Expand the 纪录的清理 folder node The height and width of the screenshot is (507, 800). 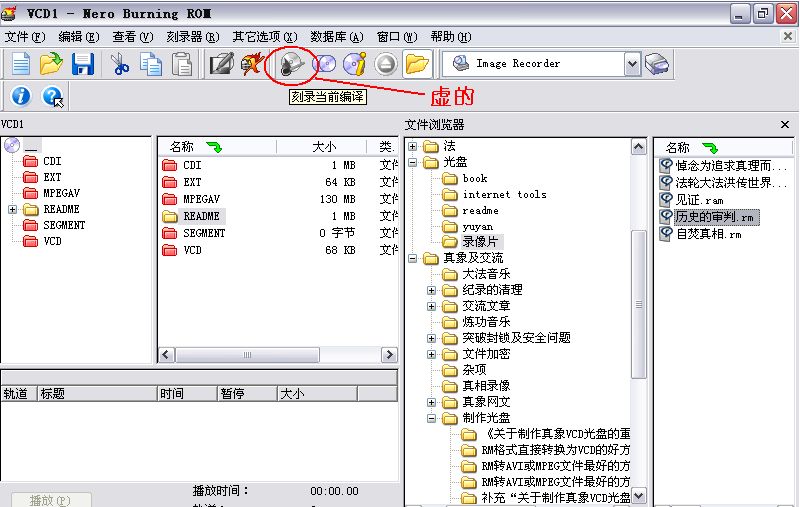pyautogui.click(x=431, y=290)
